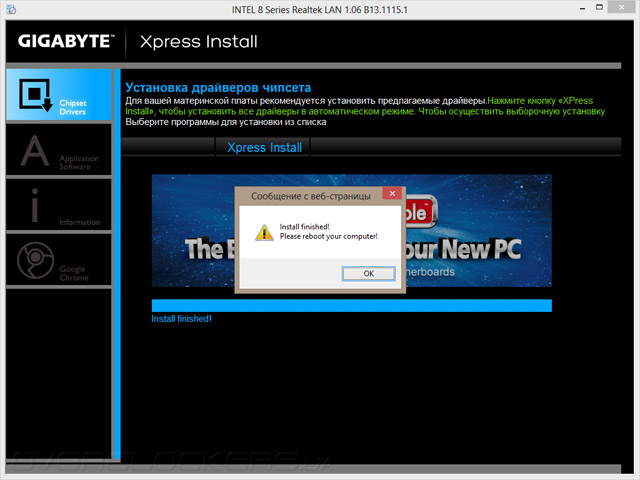Click the app icon in title bar
Image resolution: width=640 pixels, height=480 pixels.
point(11,9)
